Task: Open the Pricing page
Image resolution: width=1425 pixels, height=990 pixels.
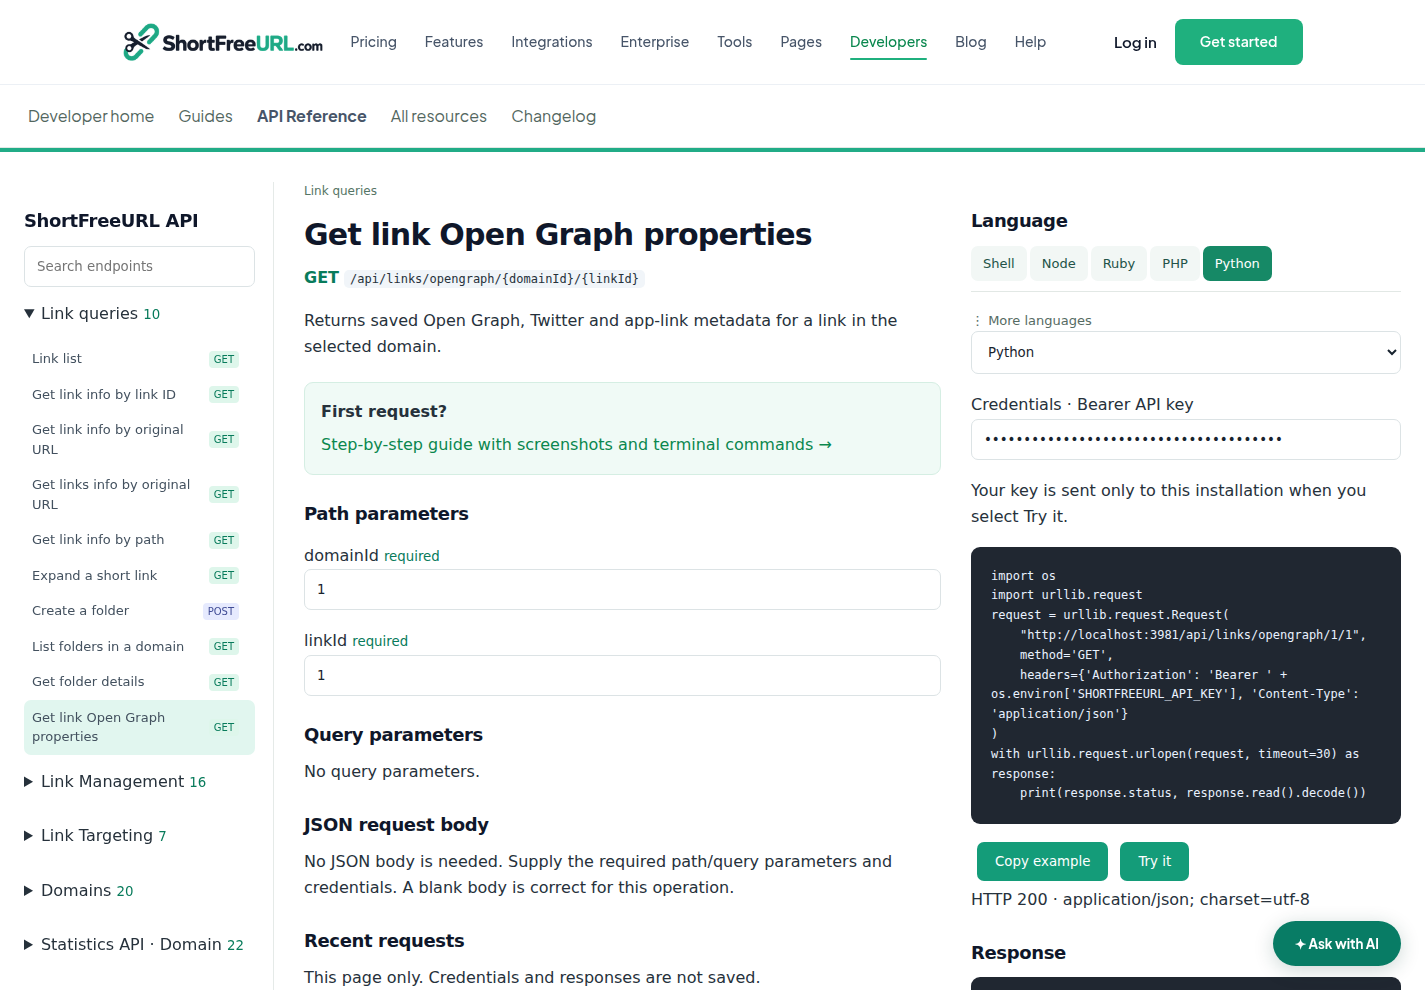Action: click(373, 42)
